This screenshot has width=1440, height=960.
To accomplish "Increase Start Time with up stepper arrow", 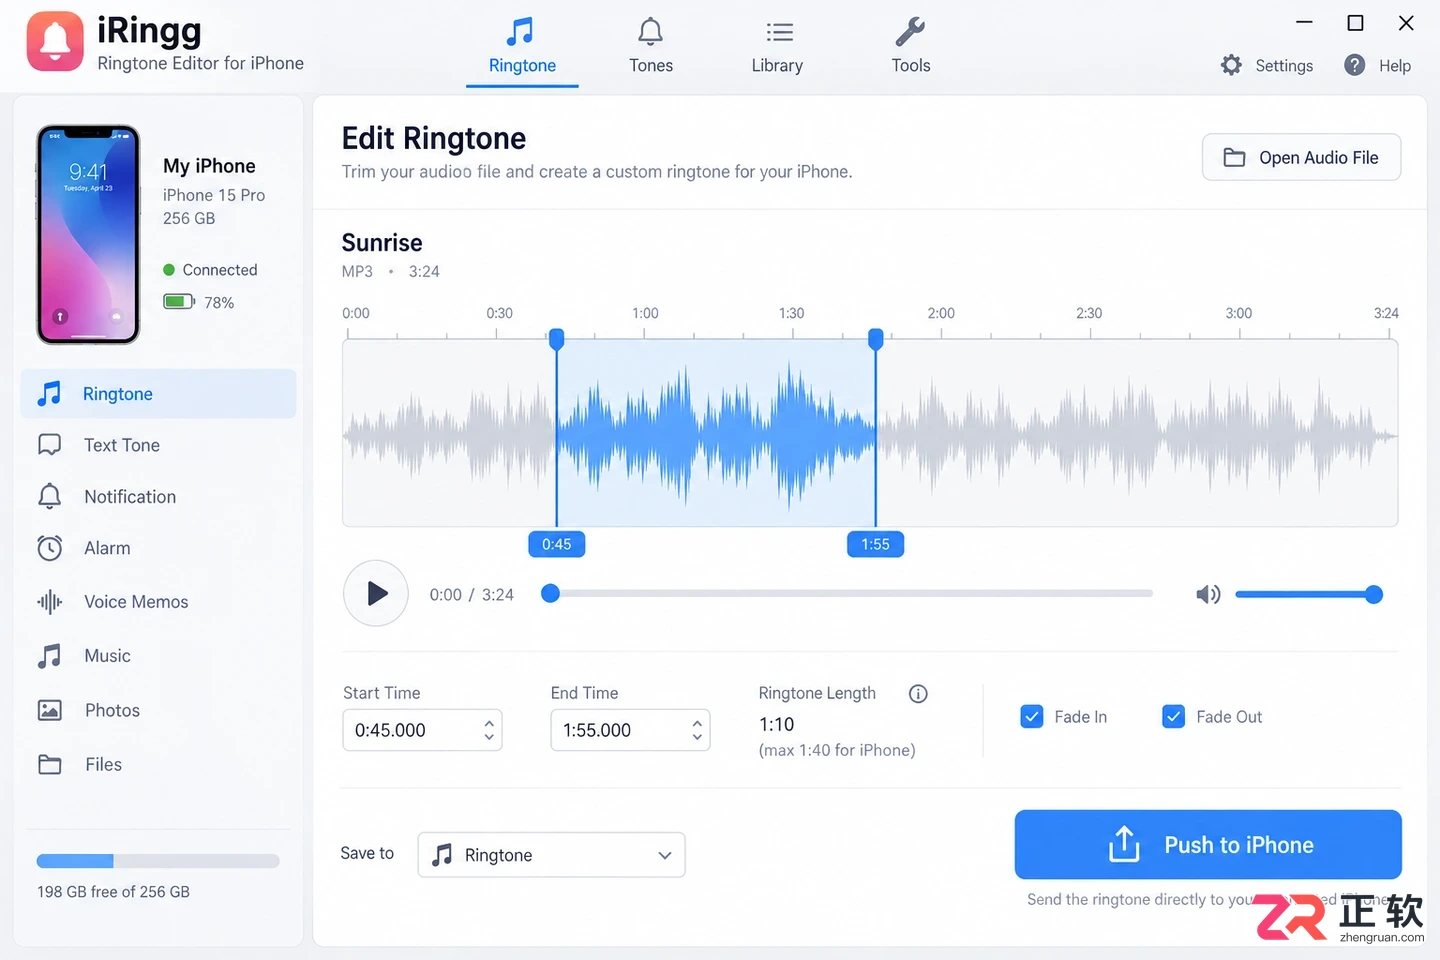I will 489,723.
